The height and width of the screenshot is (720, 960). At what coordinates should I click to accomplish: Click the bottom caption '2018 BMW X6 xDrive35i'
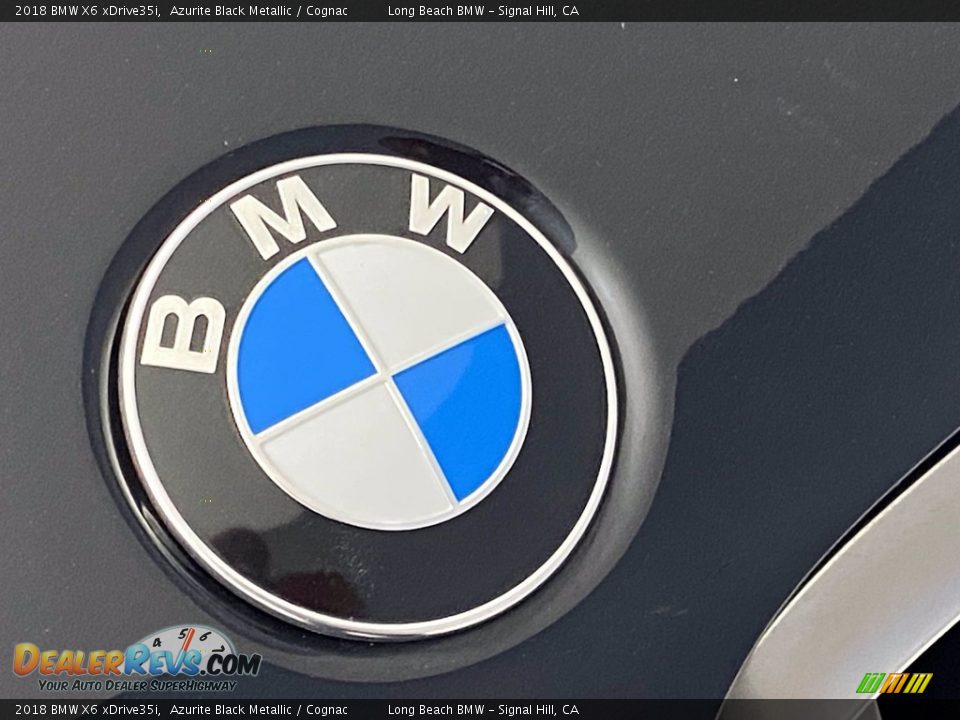tap(88, 710)
